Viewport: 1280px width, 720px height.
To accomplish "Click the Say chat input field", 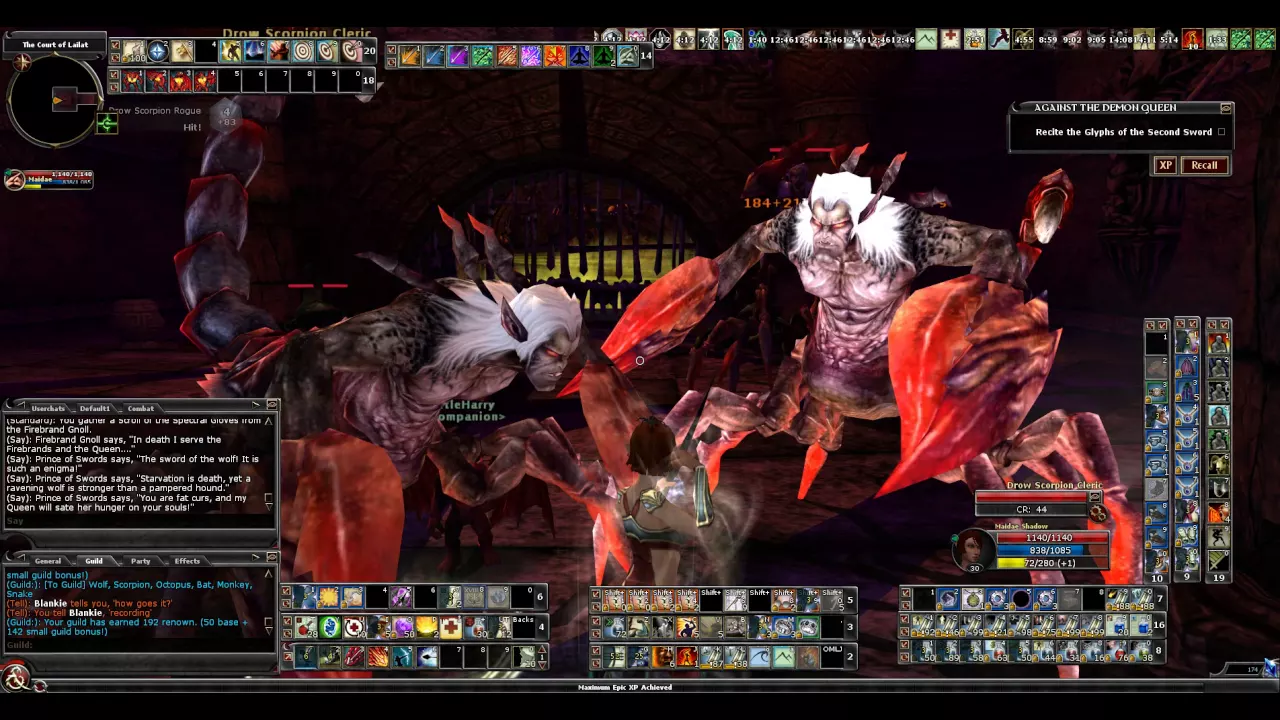I will coord(138,521).
